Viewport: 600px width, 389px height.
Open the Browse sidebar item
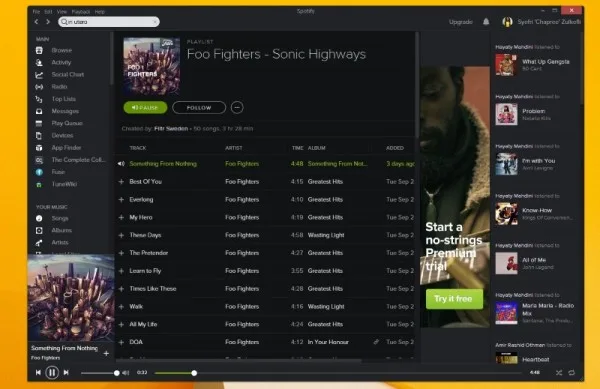61,50
